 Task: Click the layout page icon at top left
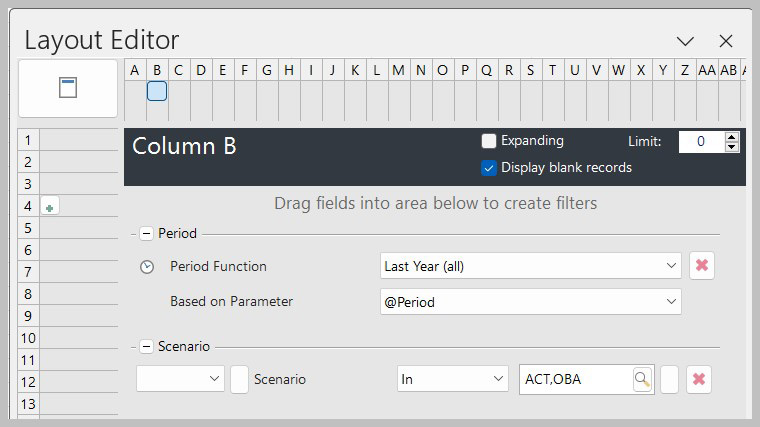point(68,88)
